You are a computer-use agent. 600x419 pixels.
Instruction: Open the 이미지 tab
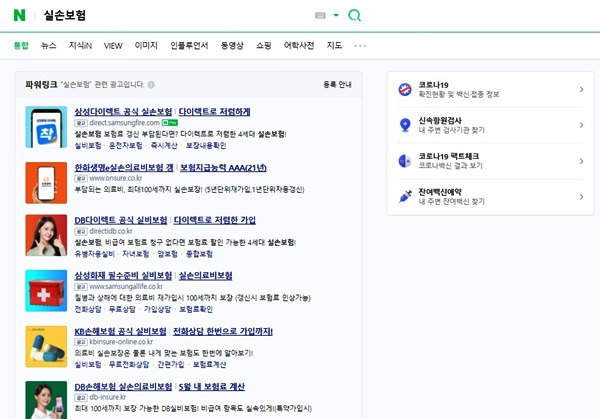146,46
